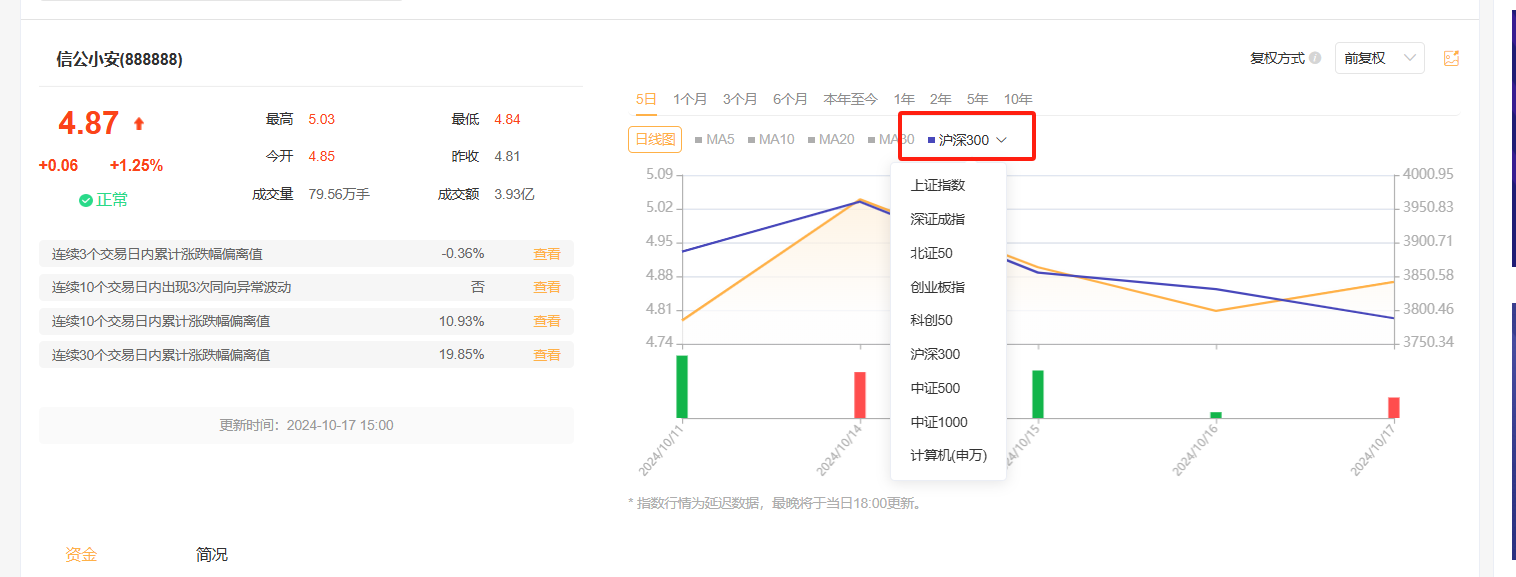Click 查看 for 连续10个交易日内出现3次同向异常波动
The width and height of the screenshot is (1516, 577).
coord(547,287)
